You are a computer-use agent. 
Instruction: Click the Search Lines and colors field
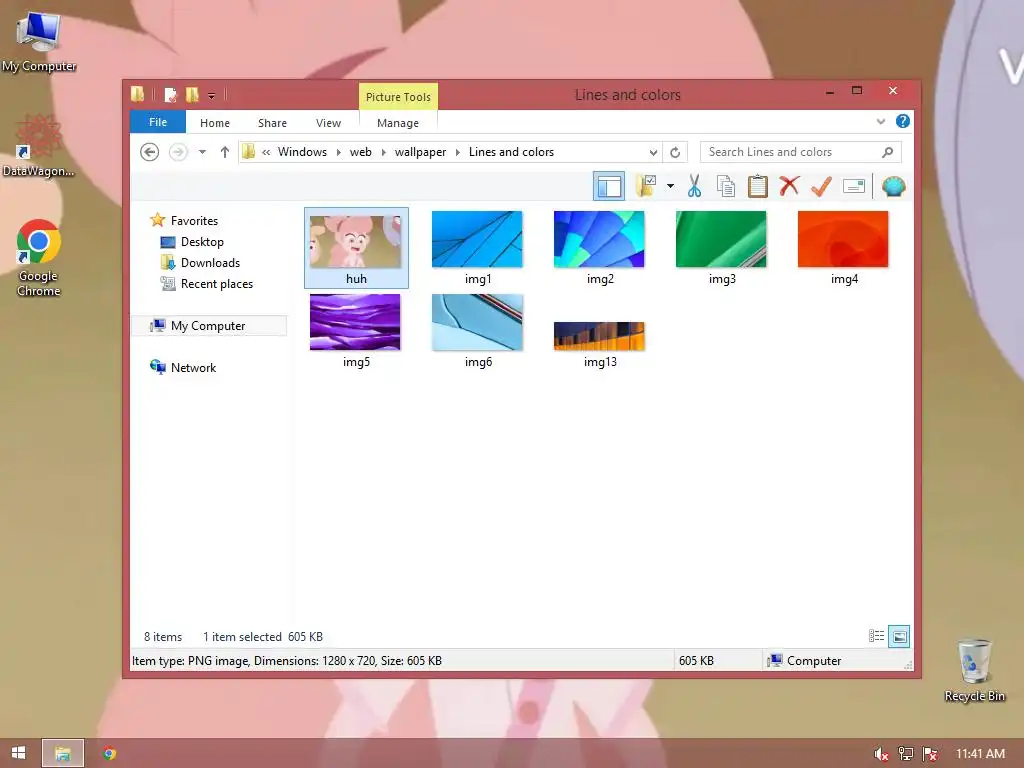[801, 152]
